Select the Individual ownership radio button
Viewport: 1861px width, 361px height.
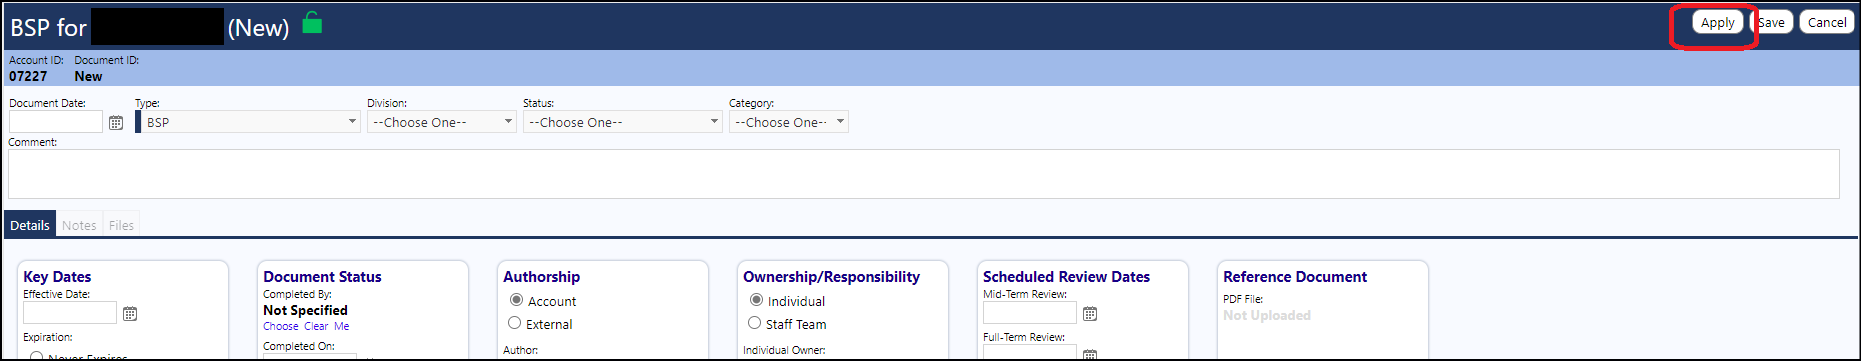756,300
